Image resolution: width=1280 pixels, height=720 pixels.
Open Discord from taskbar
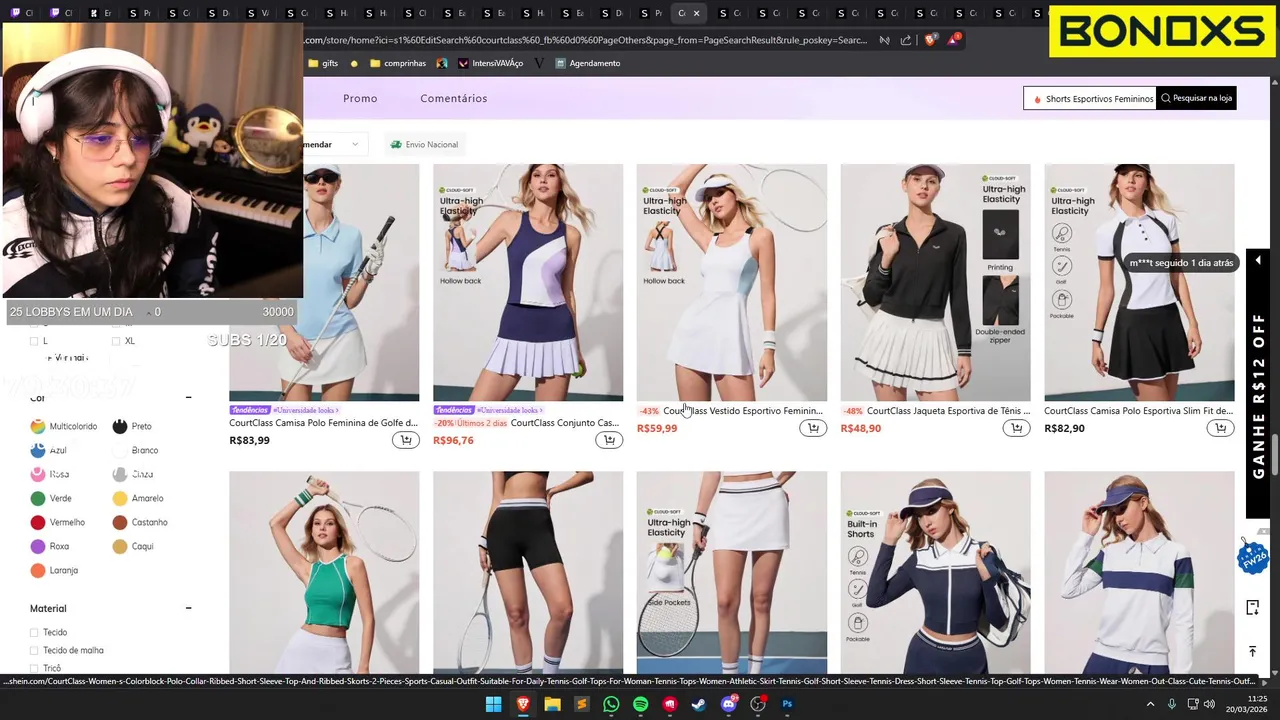coord(729,704)
